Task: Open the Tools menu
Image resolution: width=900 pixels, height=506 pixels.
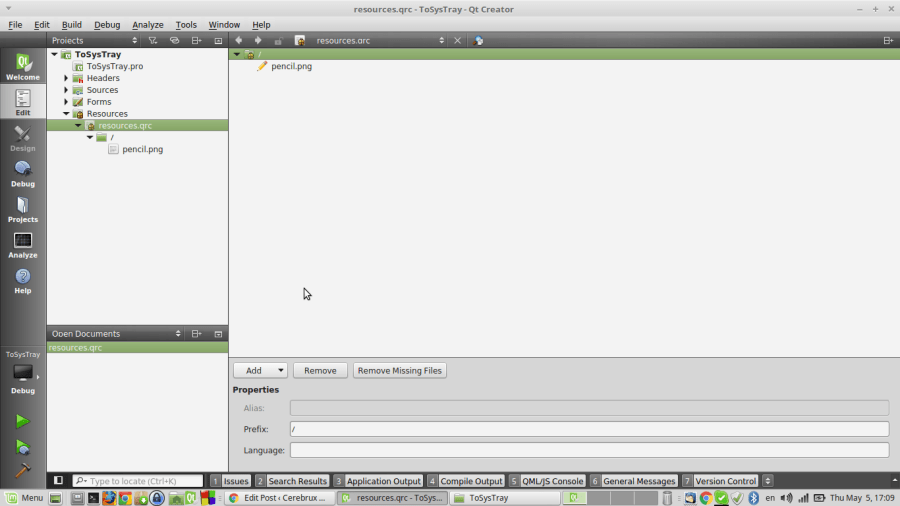Action: (186, 25)
